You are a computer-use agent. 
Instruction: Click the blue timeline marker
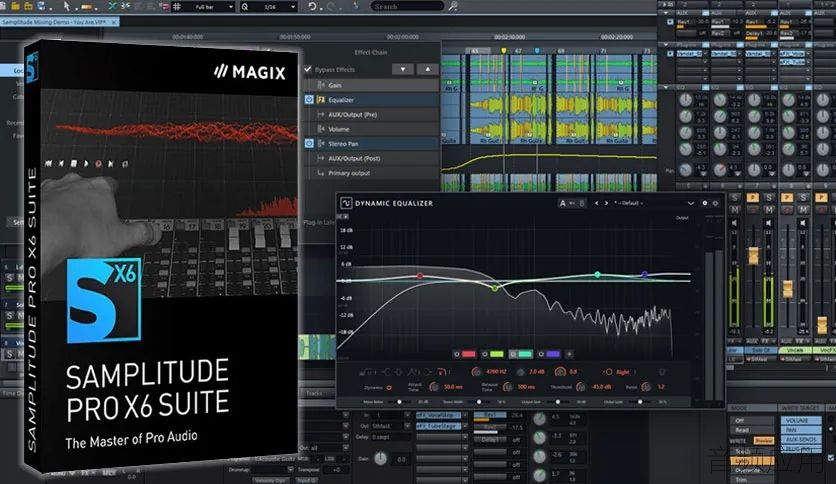(537, 51)
